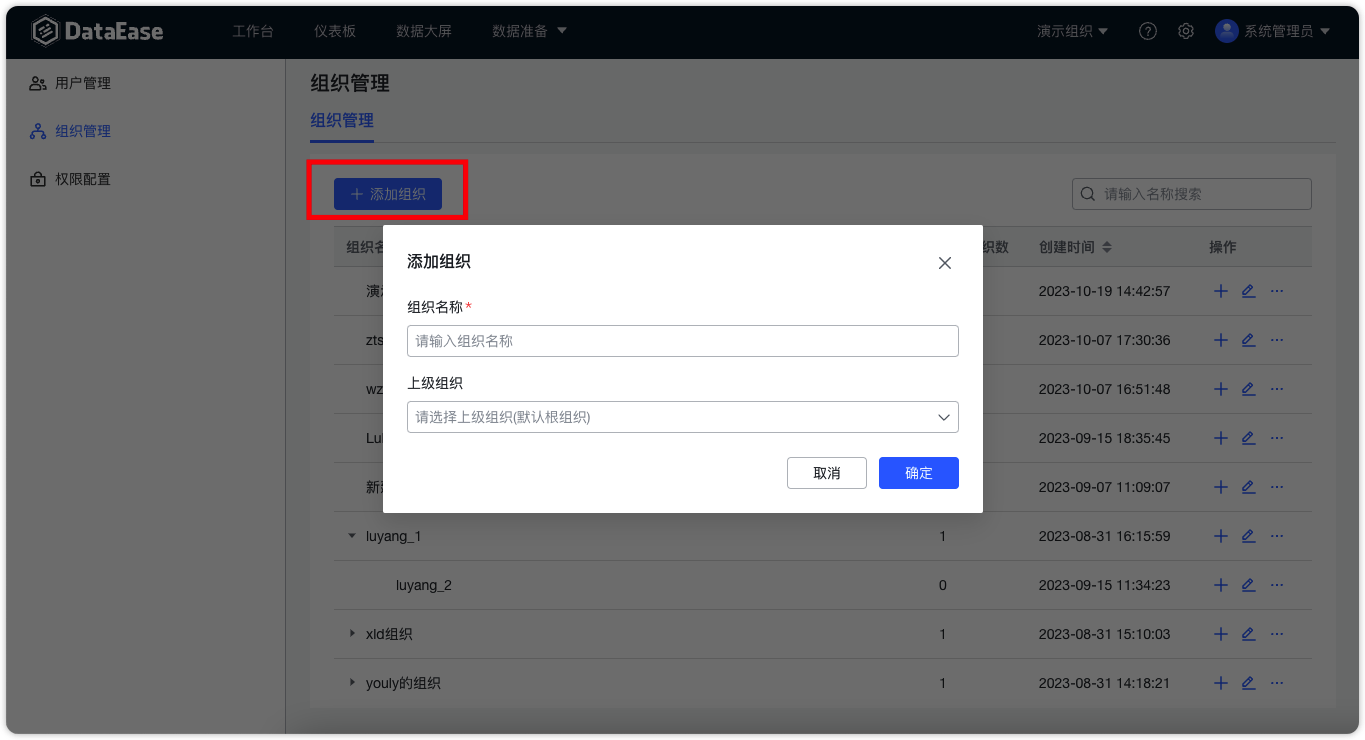Edit the xld组织 organization
Image resolution: width=1365 pixels, height=740 pixels.
tap(1248, 634)
